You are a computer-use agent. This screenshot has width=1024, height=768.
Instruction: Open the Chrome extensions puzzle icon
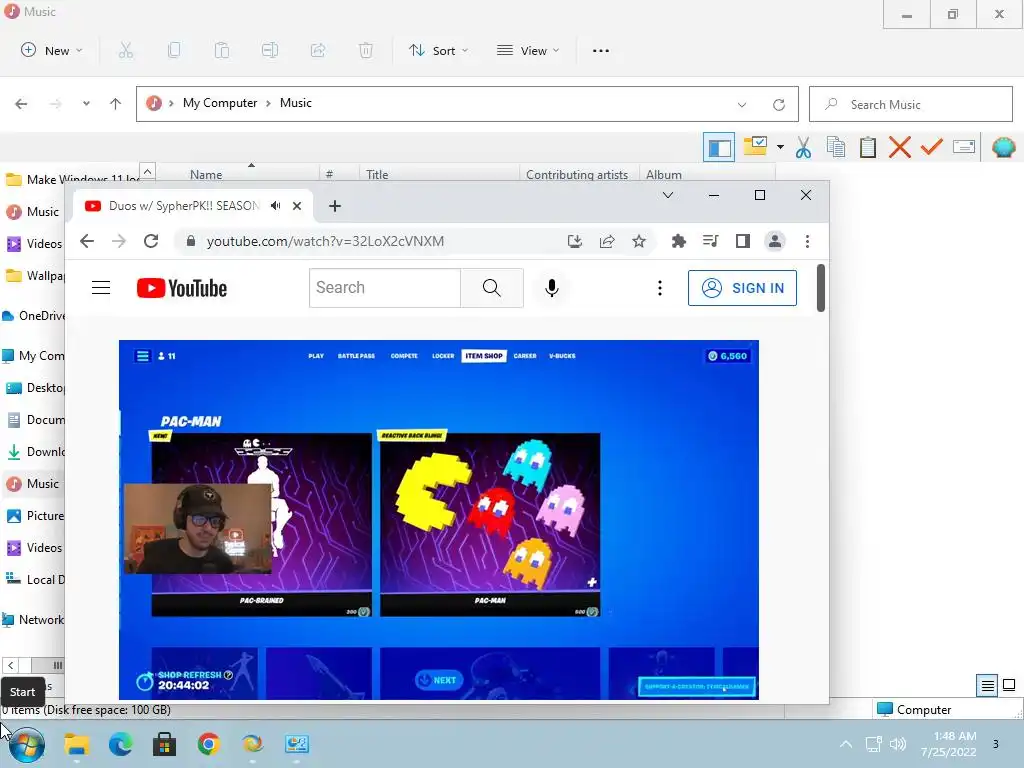point(679,242)
